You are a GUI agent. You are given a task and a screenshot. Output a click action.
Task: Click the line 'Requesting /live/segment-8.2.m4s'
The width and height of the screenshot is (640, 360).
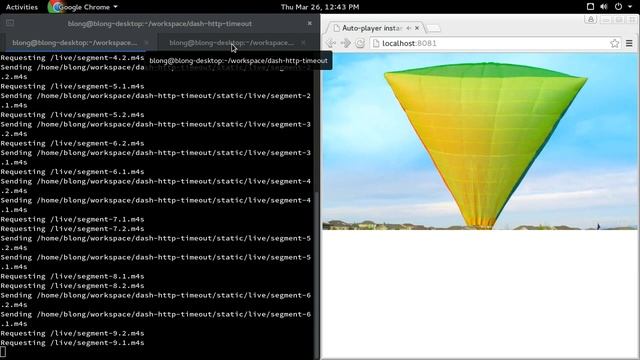(x=72, y=286)
